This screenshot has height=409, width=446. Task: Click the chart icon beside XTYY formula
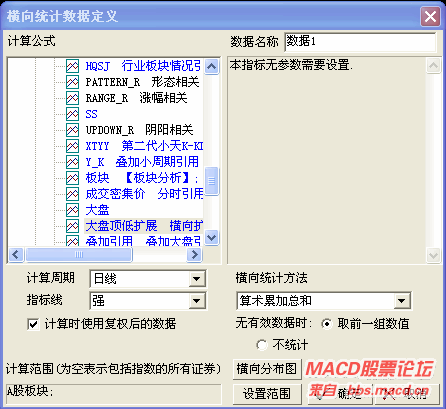[x=72, y=146]
